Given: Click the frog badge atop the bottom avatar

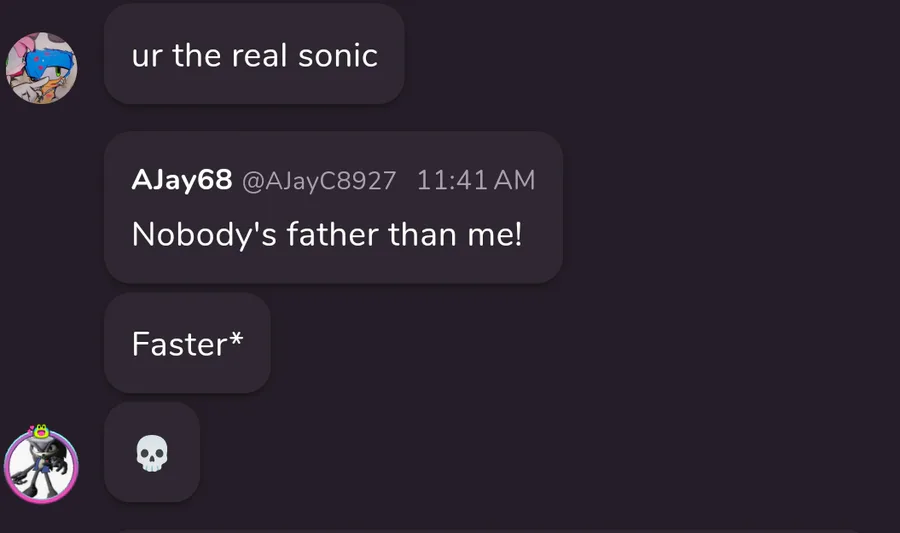Looking at the screenshot, I should [41, 432].
